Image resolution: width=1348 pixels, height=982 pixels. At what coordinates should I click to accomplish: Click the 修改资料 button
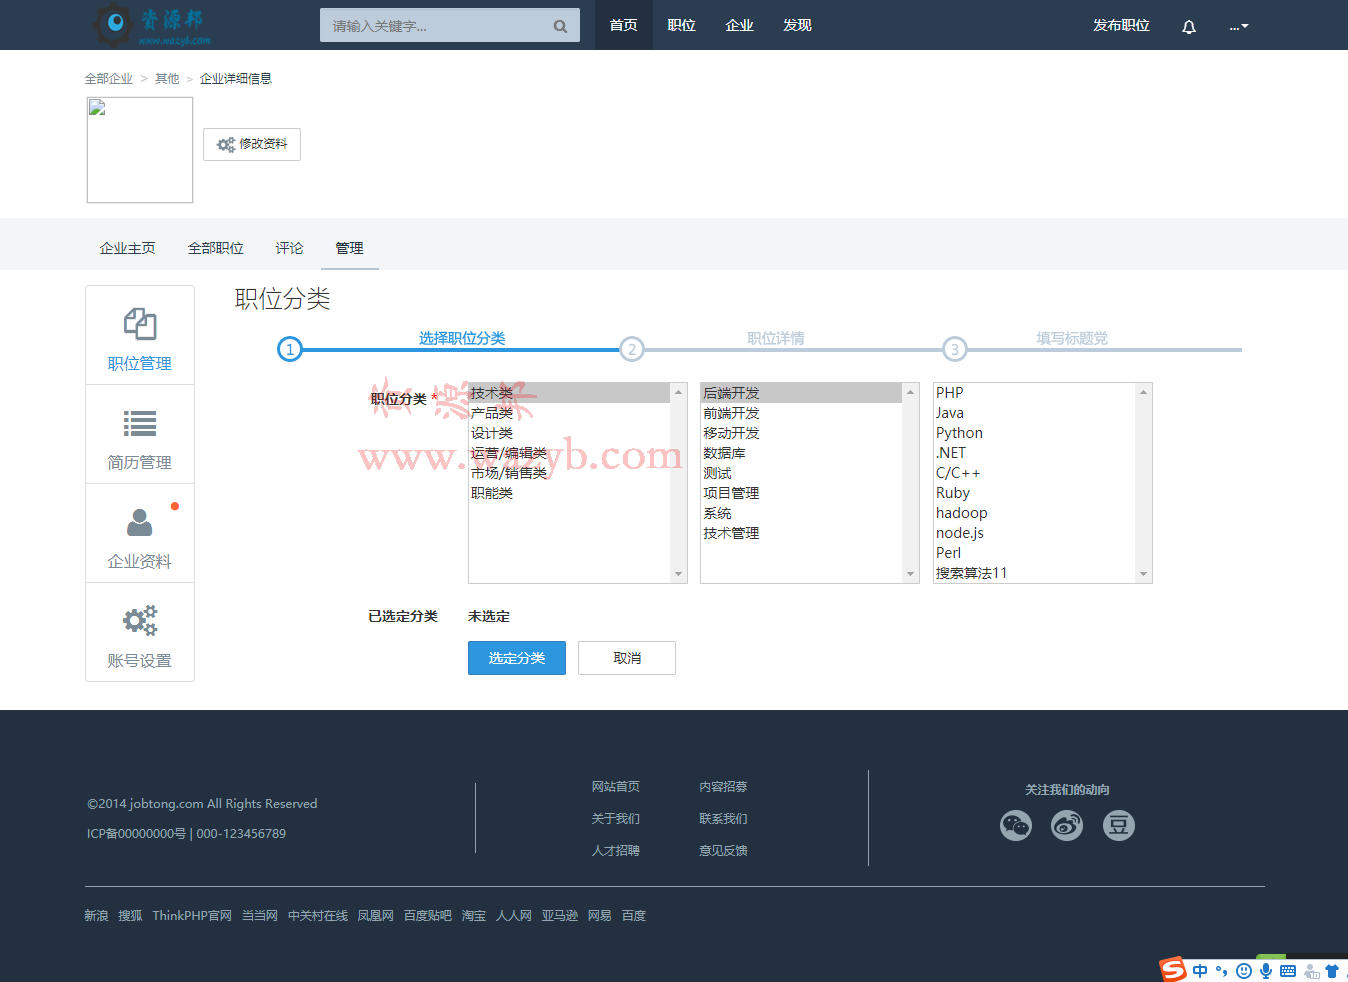coord(252,144)
